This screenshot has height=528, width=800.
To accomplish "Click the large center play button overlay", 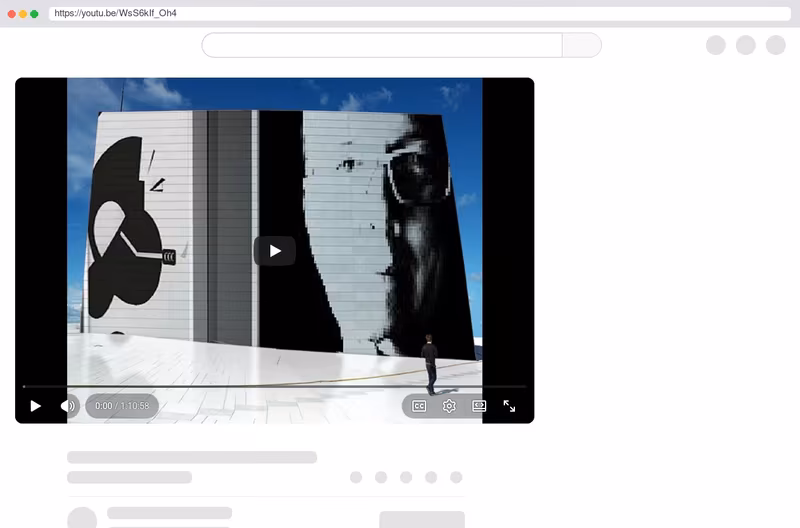I will coord(274,250).
